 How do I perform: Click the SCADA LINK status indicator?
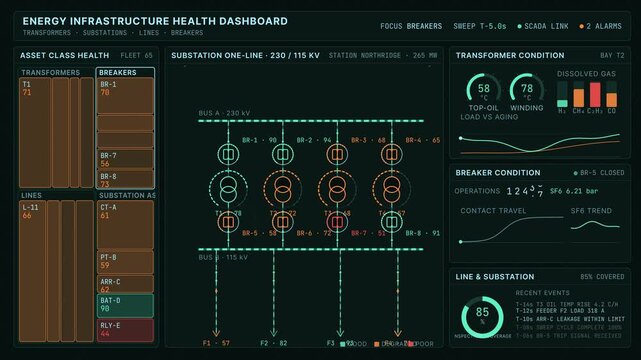542,26
